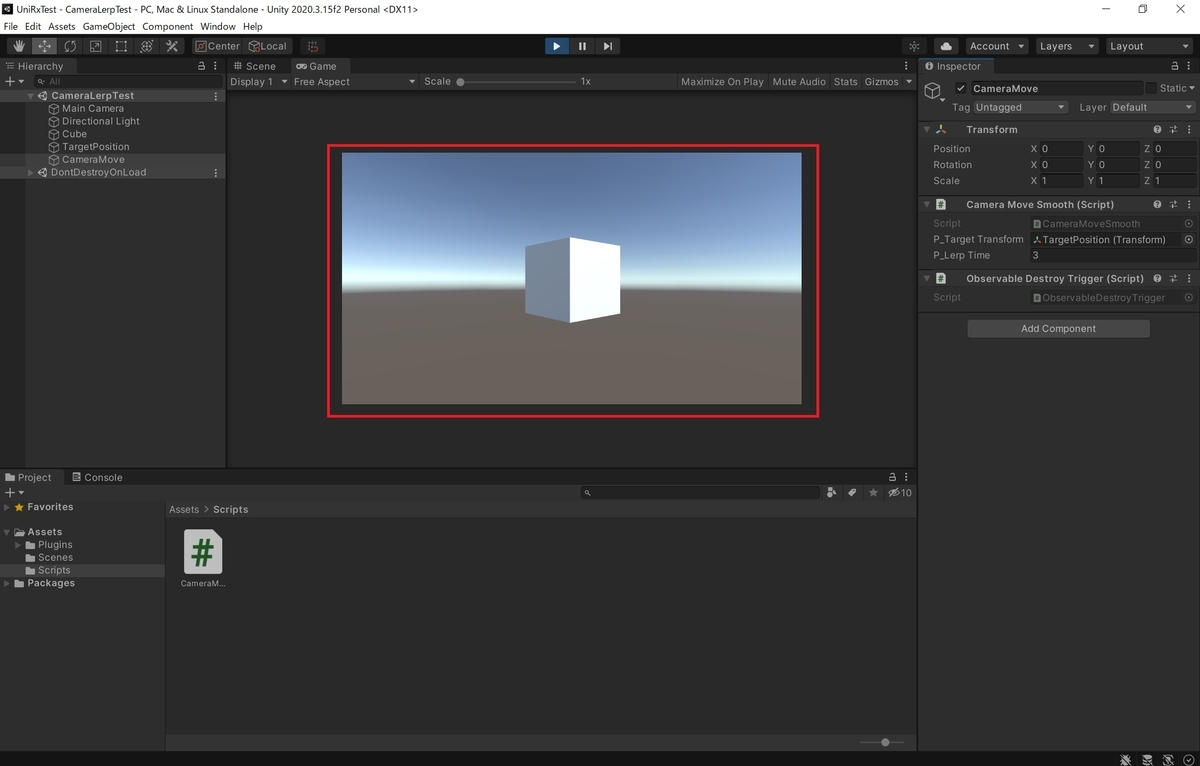The image size is (1200, 766).
Task: Select the Rotate tool
Action: coord(70,46)
